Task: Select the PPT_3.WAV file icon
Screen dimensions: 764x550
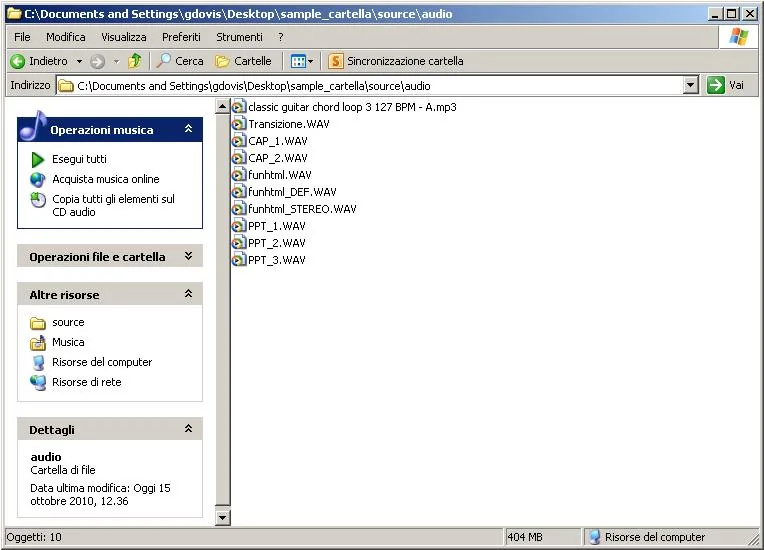Action: [x=239, y=260]
